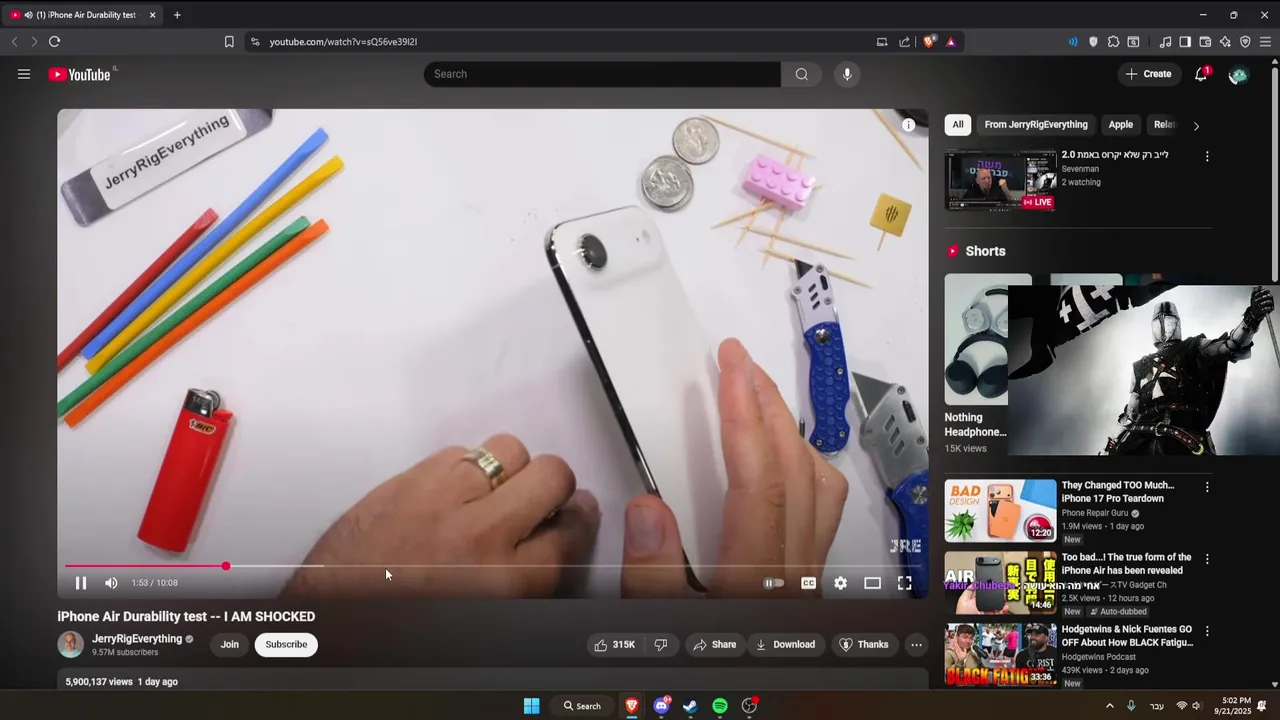Viewport: 1280px width, 720px height.
Task: Seek on the video progress bar
Action: click(492, 566)
